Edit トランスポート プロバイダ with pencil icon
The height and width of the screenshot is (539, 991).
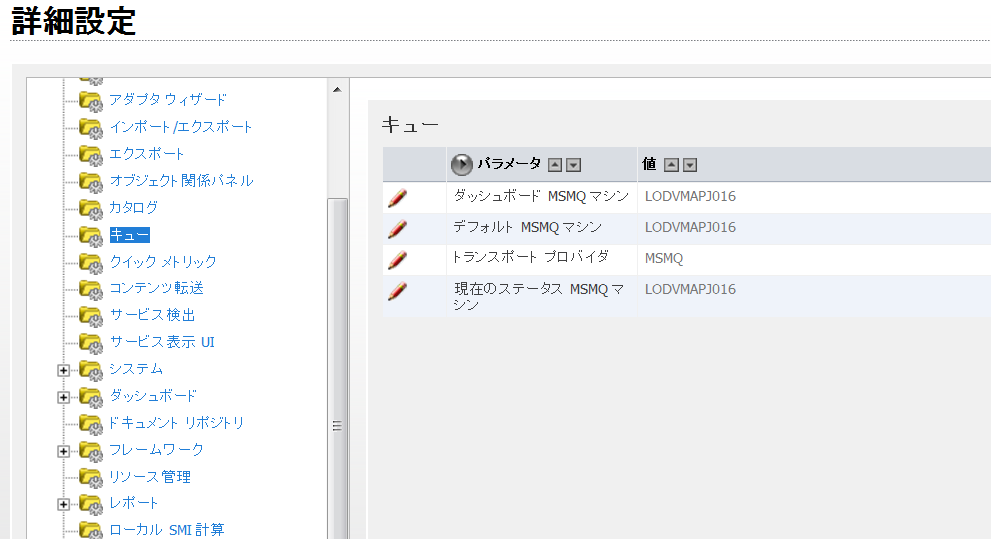(x=398, y=260)
